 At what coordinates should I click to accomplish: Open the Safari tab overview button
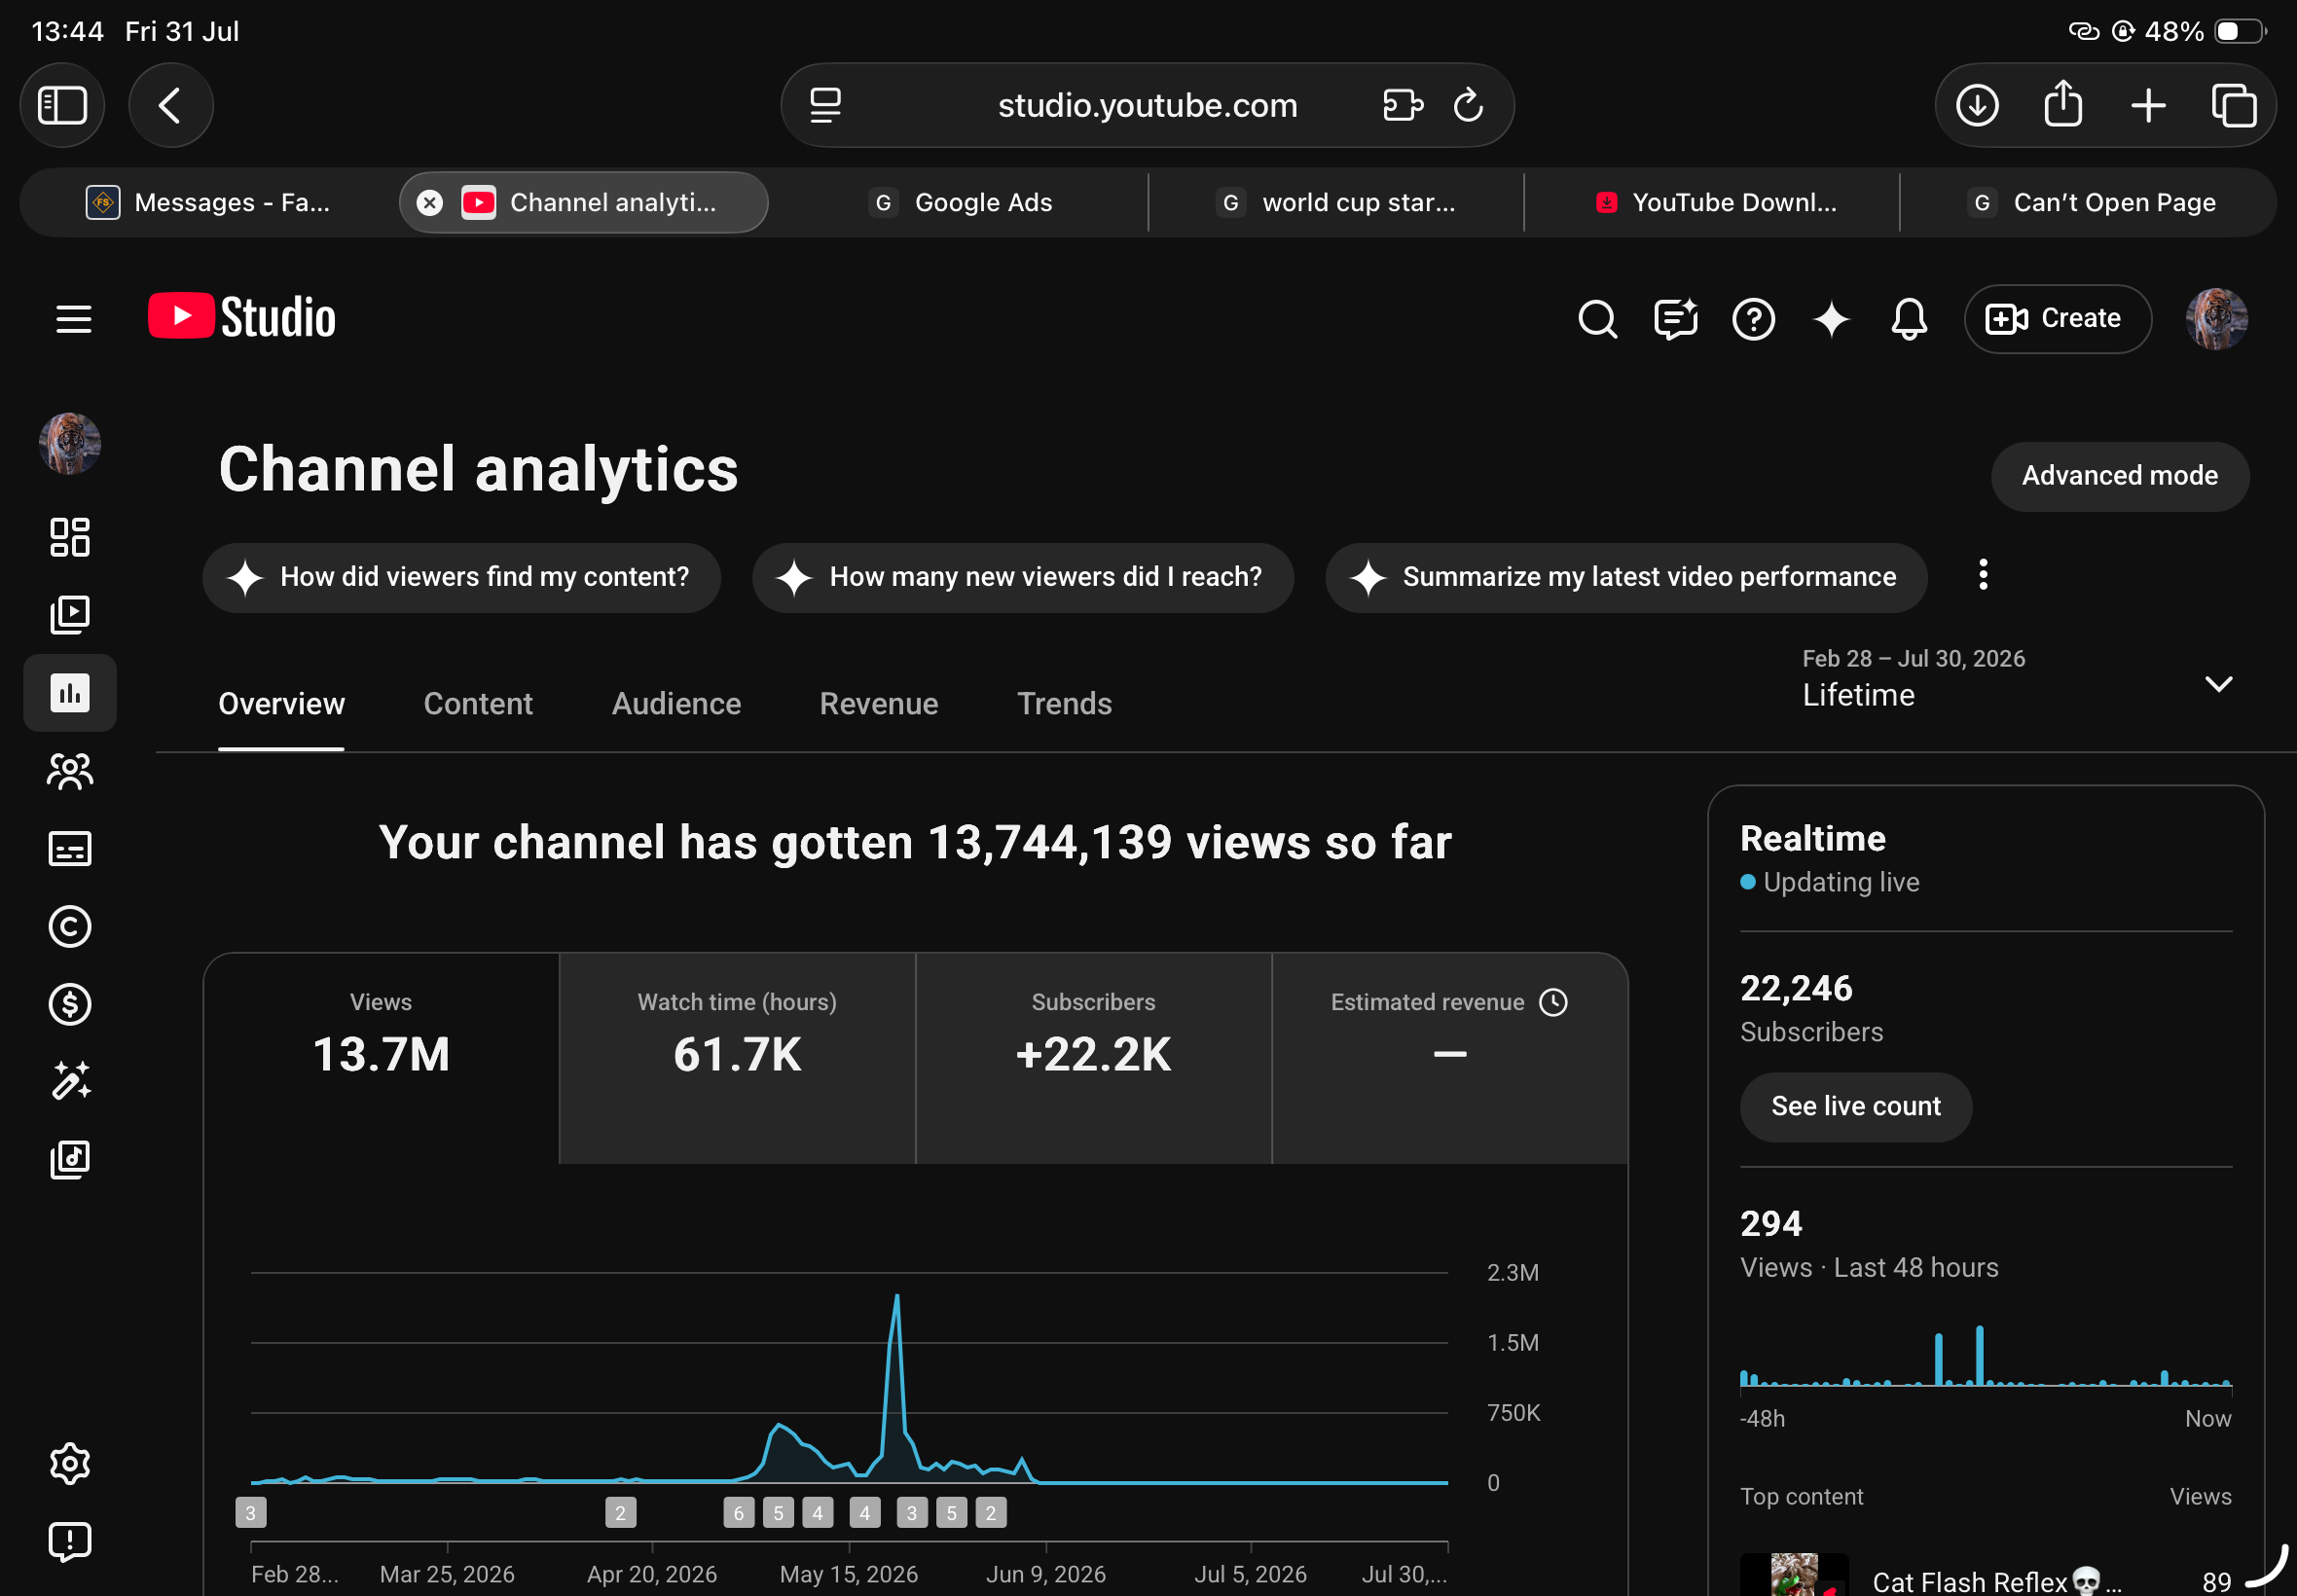tap(2233, 105)
